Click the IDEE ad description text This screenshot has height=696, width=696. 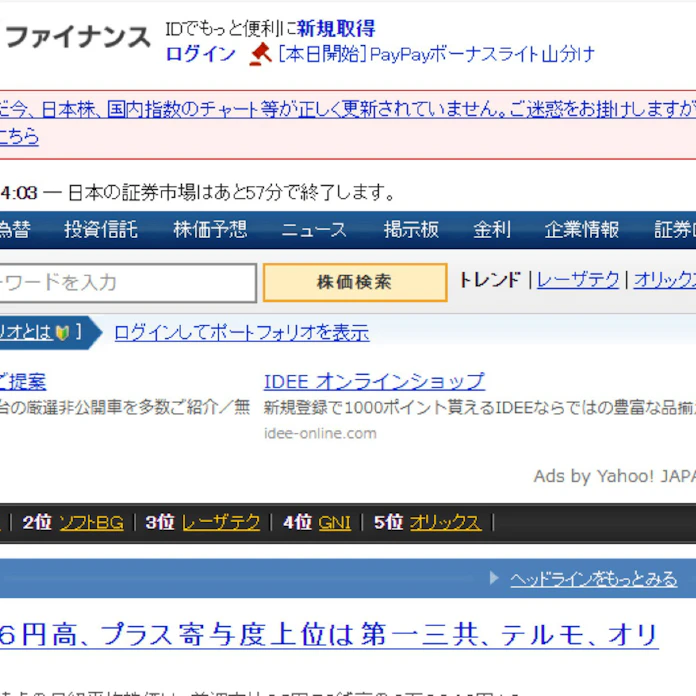click(480, 407)
